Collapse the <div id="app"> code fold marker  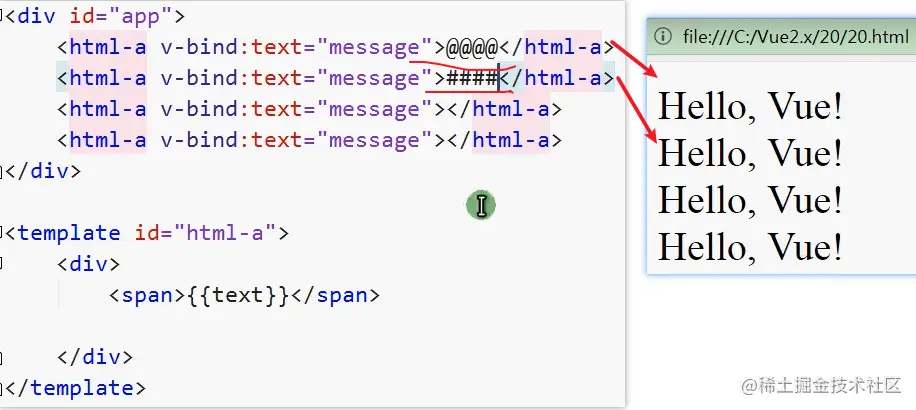[x=2, y=16]
